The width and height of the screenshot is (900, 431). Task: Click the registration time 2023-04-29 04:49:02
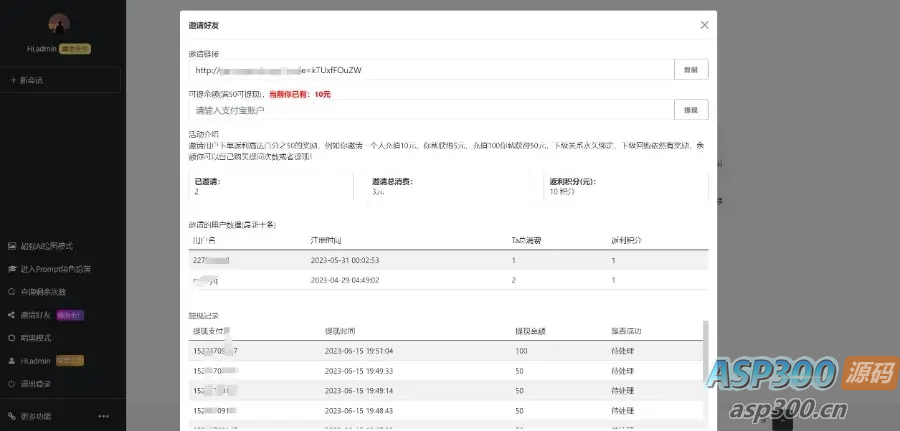[345, 281]
